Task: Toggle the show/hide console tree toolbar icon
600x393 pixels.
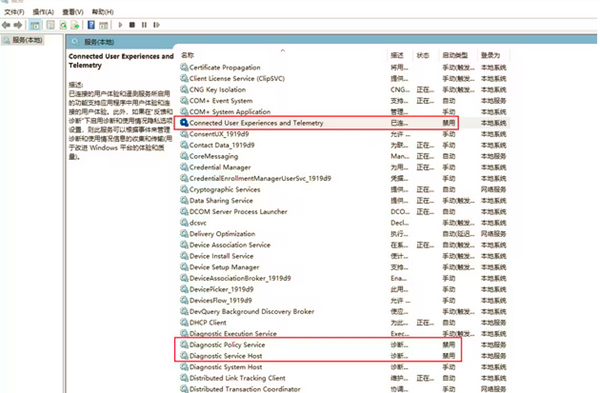Action: pos(35,25)
